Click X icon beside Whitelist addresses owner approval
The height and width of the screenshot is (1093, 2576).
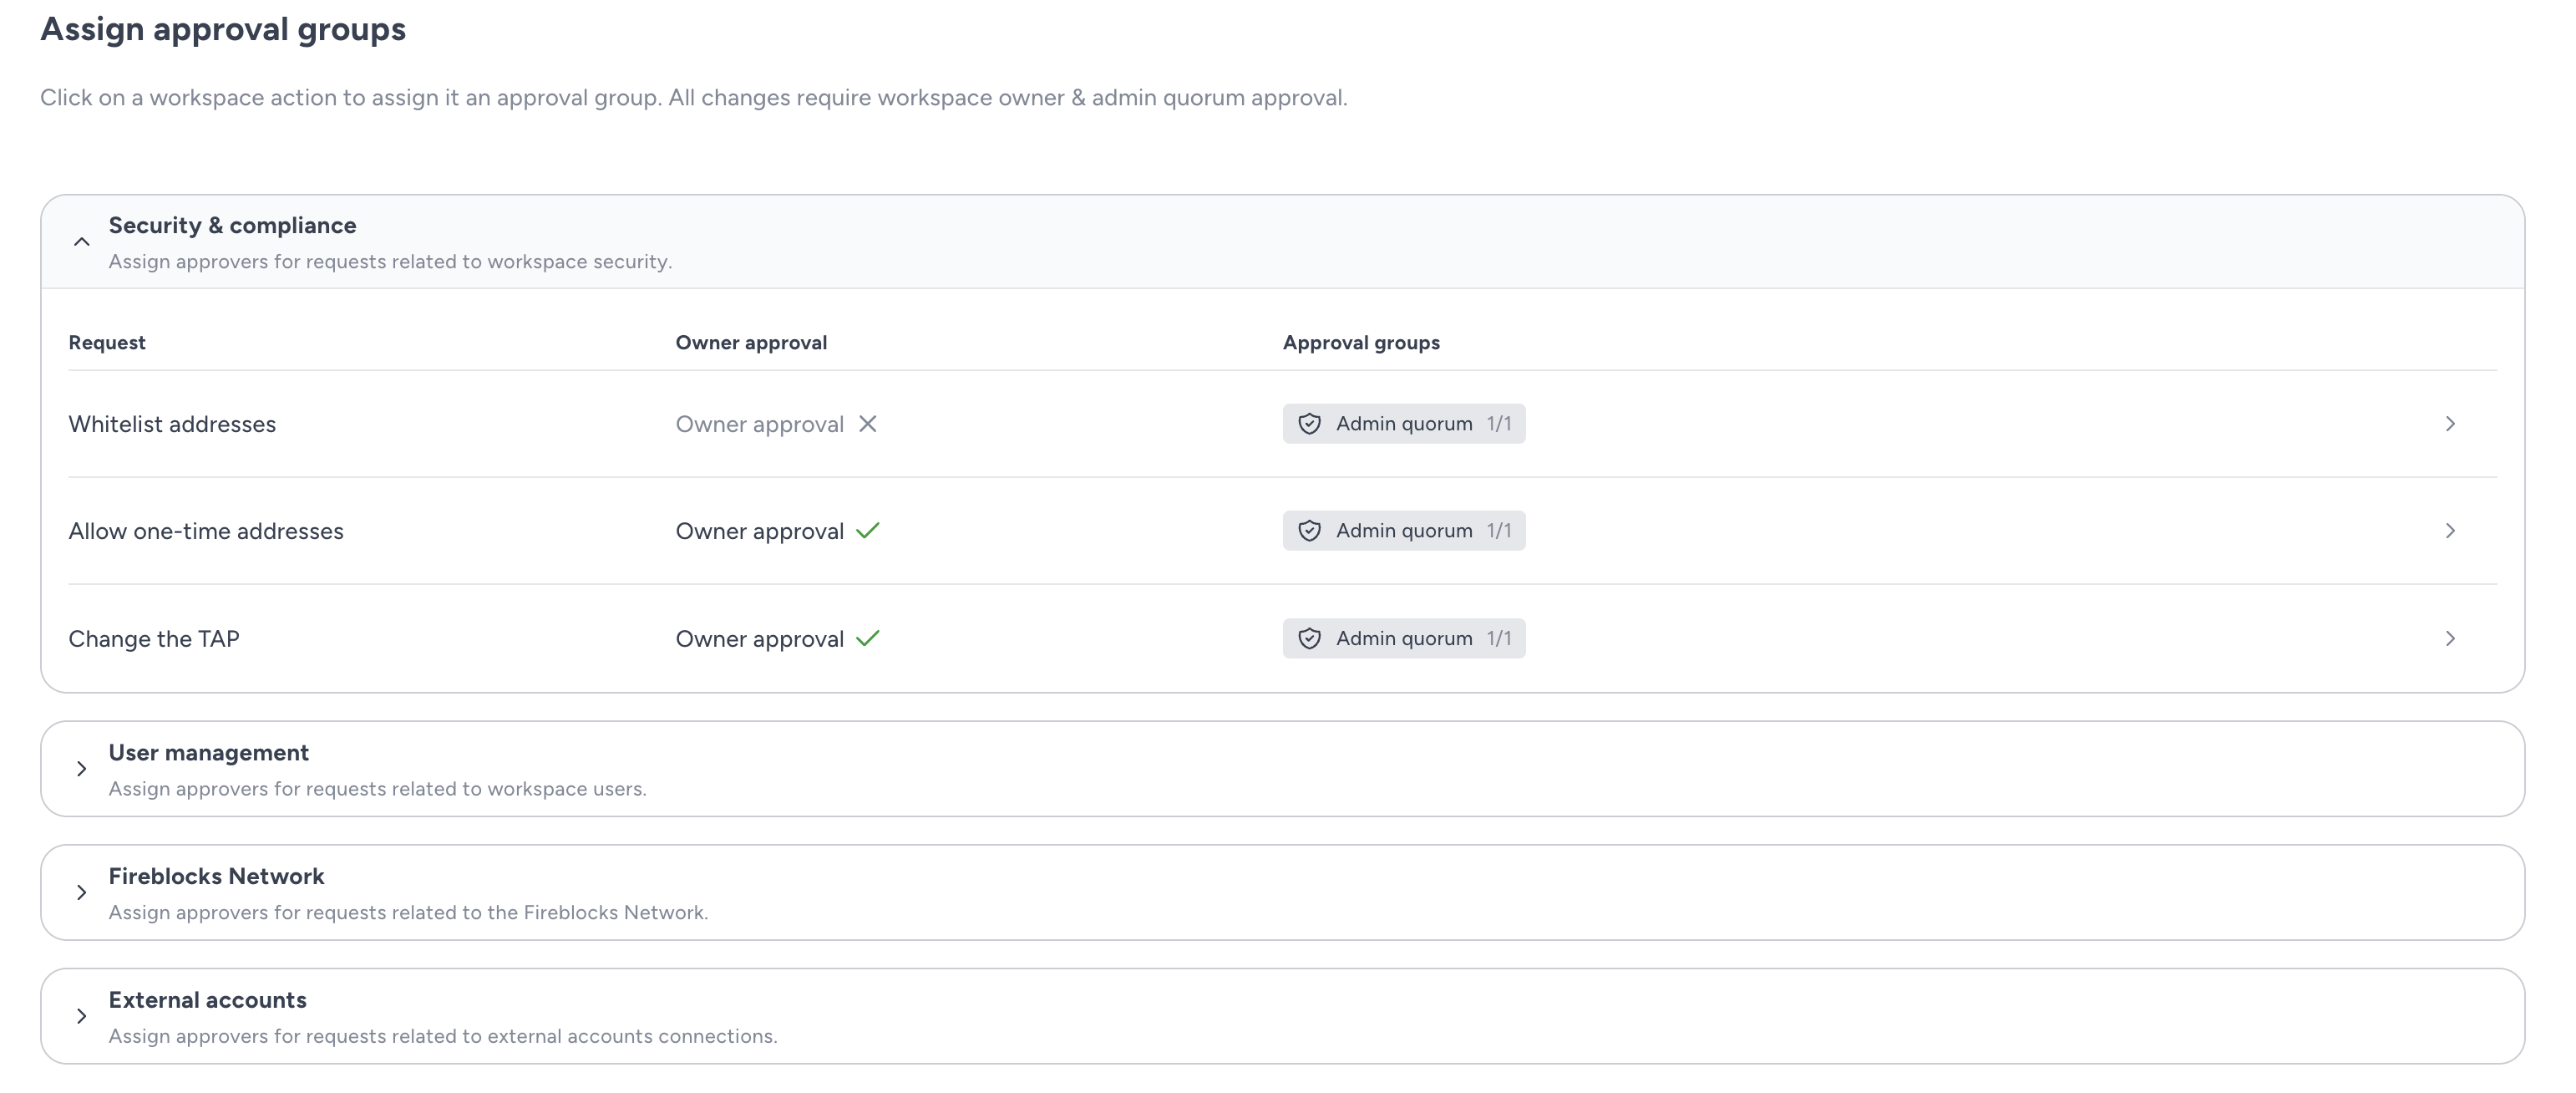[868, 424]
